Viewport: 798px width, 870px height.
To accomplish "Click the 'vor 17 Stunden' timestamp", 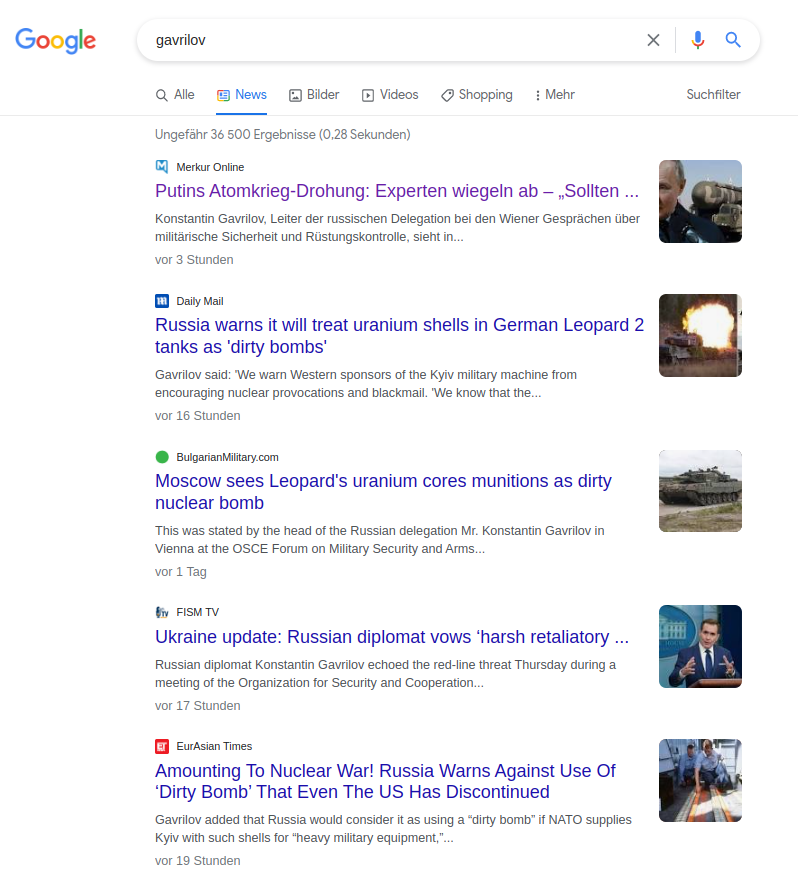I will [198, 706].
